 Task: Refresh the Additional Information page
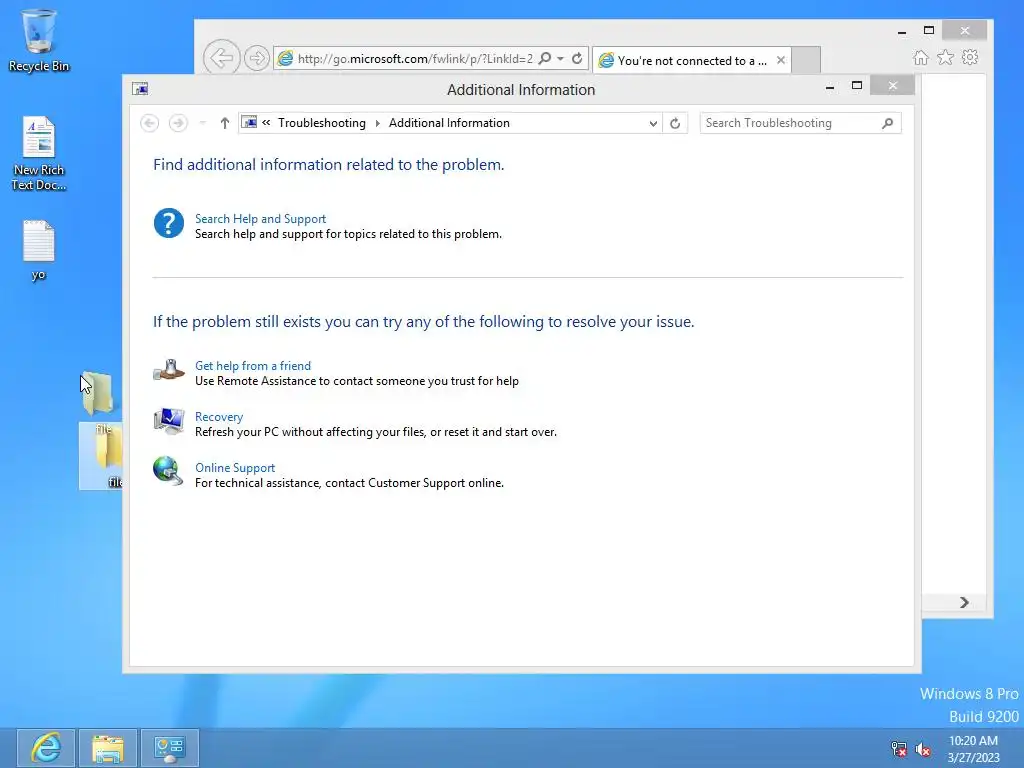[675, 123]
